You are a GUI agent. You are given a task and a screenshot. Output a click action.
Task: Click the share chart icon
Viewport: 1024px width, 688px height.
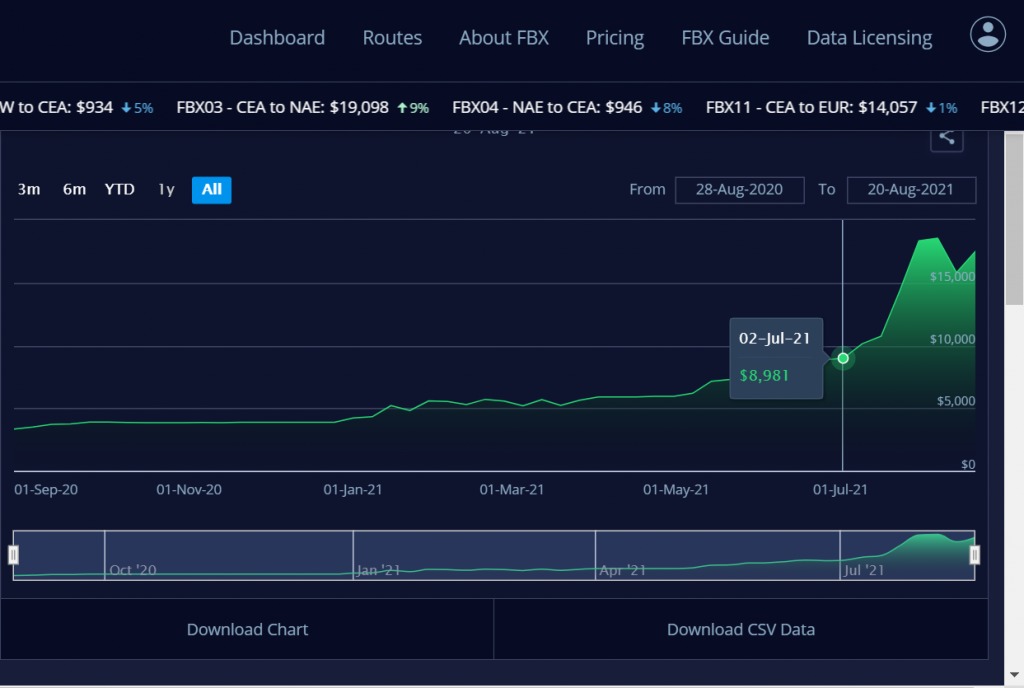click(x=946, y=139)
